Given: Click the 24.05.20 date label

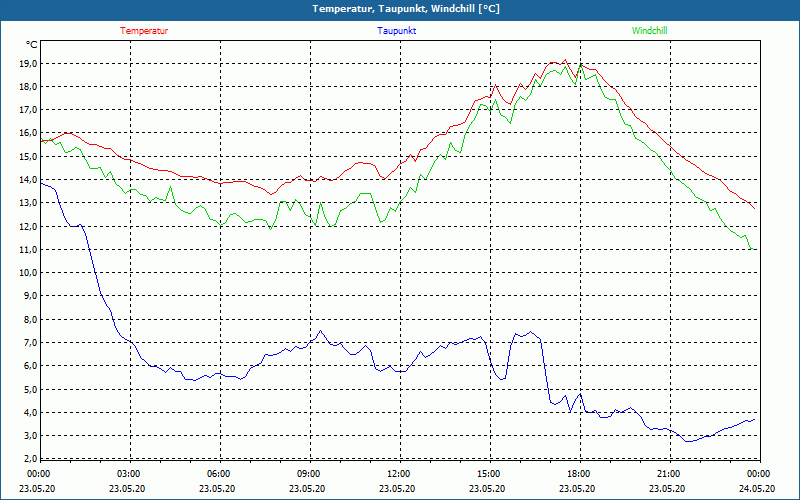Looking at the screenshot, I should (757, 489).
